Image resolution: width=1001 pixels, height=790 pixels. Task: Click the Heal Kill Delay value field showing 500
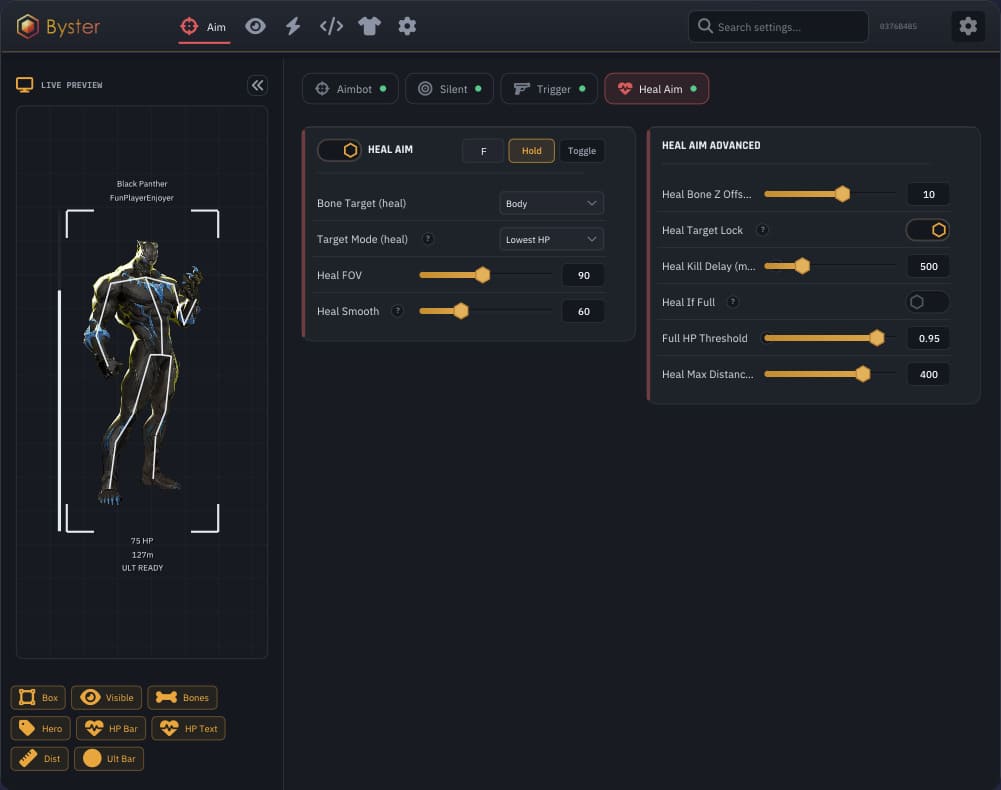click(928, 266)
